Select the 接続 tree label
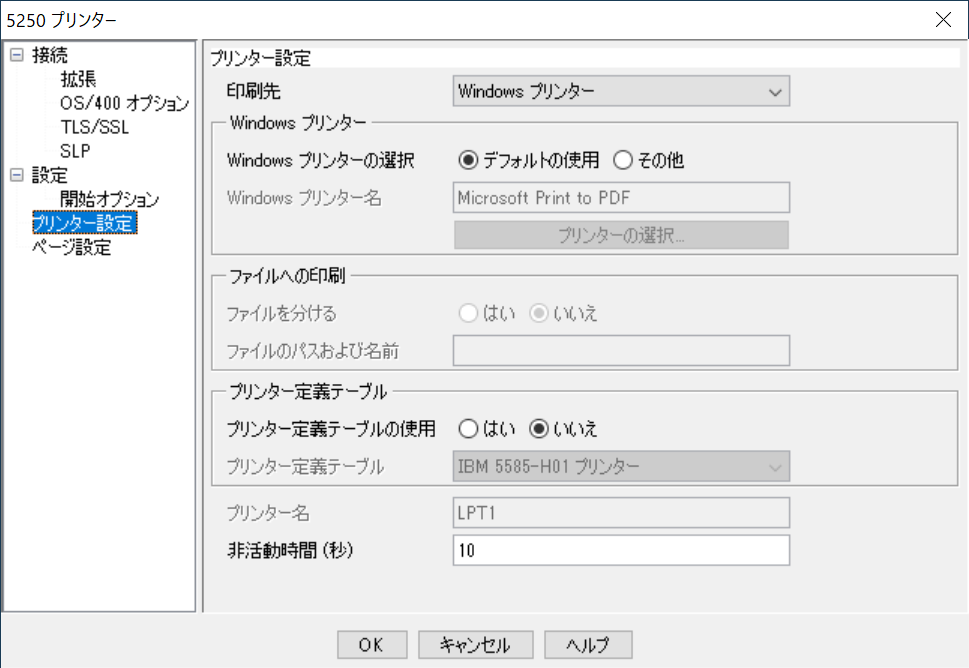The height and width of the screenshot is (668, 969). 49,55
